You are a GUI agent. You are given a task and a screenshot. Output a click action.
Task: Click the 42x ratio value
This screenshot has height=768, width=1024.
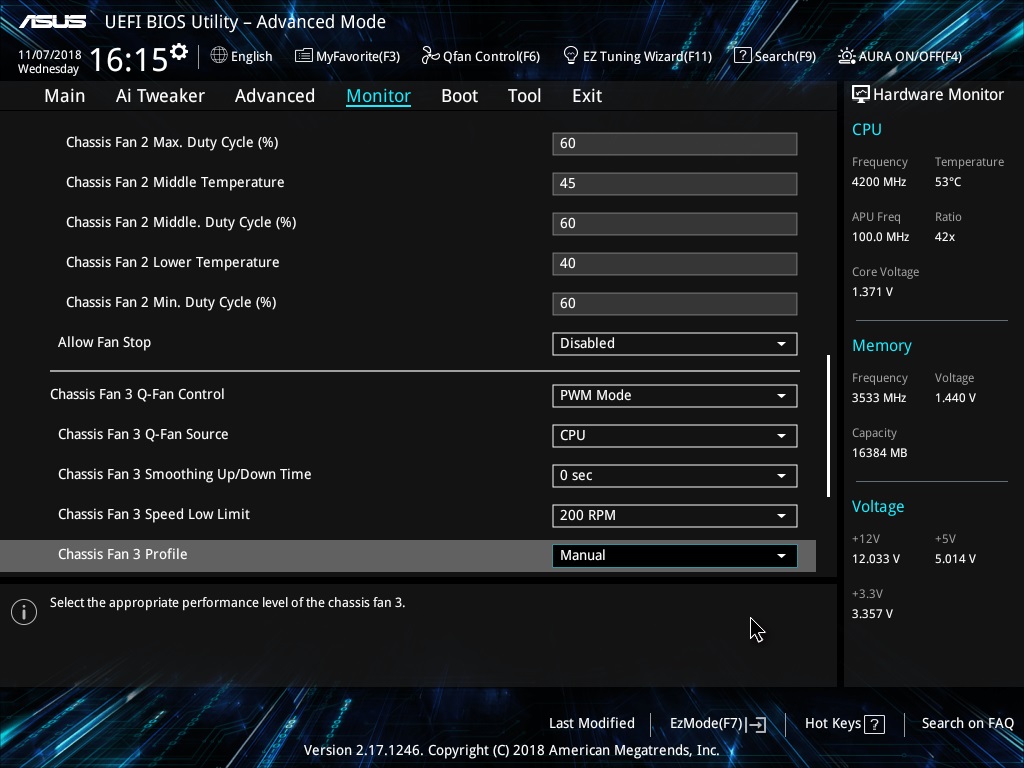tap(945, 237)
